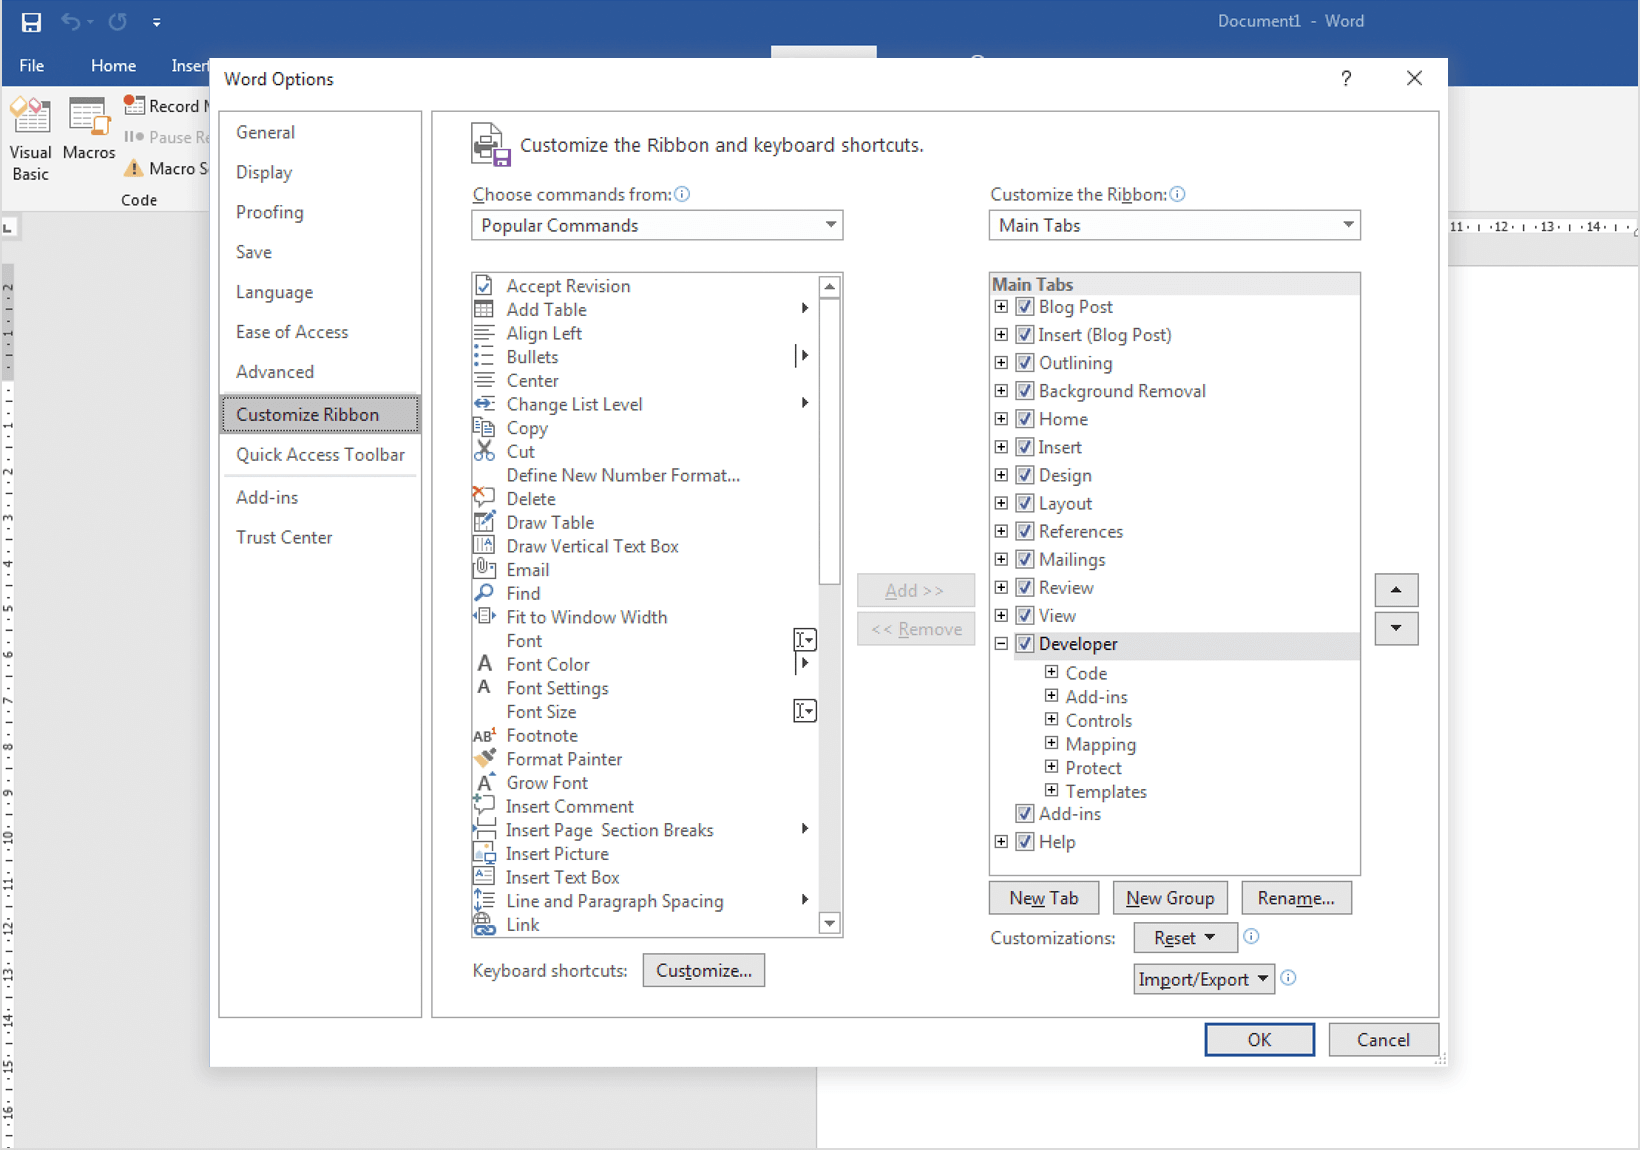
Task: Toggle the References tab checkbox
Action: coord(1024,530)
